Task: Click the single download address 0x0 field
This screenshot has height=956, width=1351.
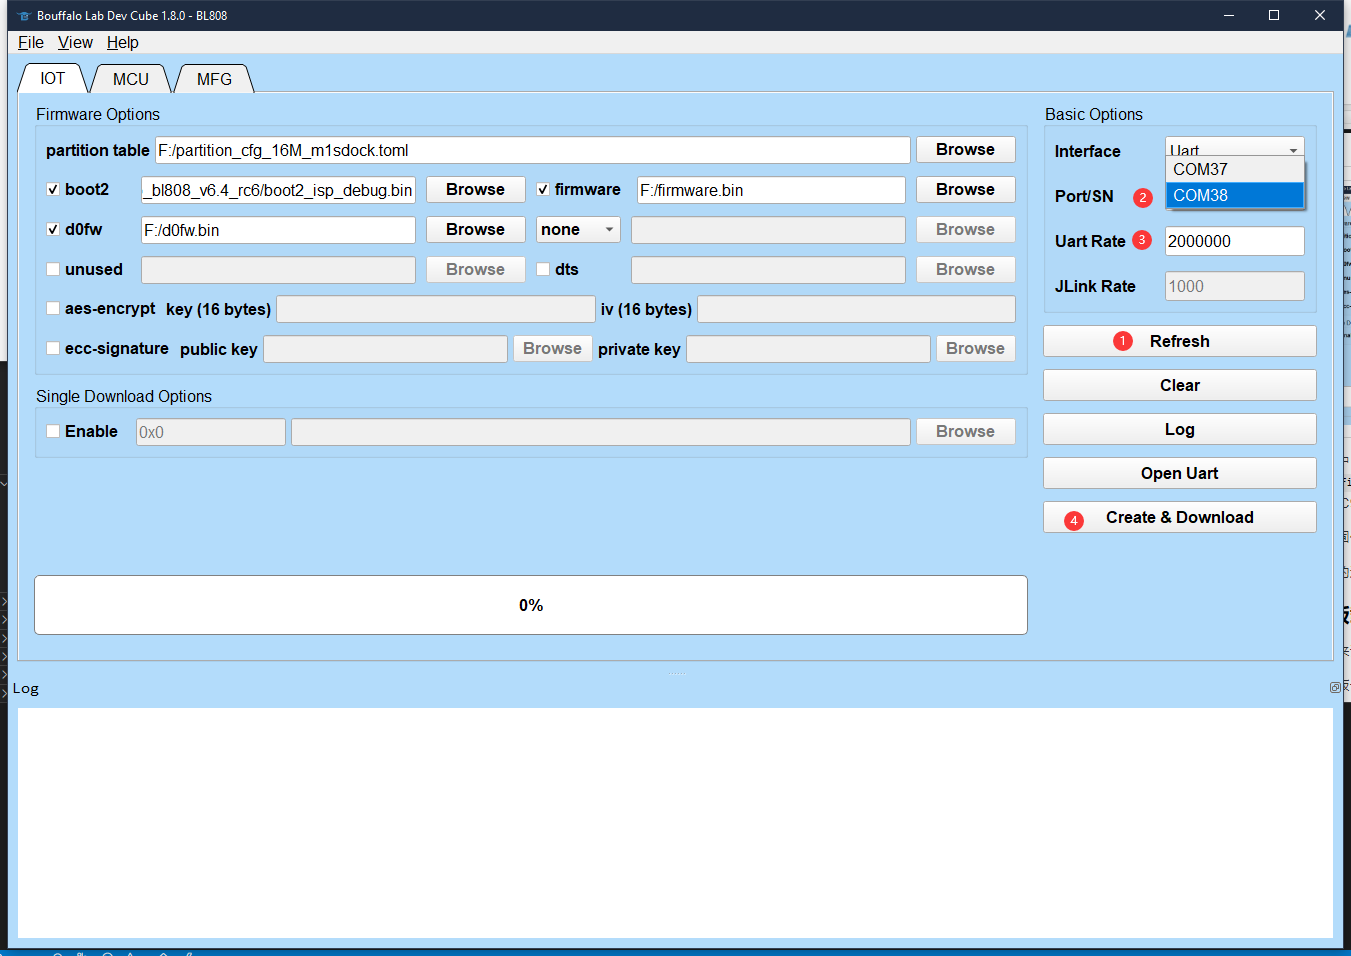Action: click(x=210, y=432)
